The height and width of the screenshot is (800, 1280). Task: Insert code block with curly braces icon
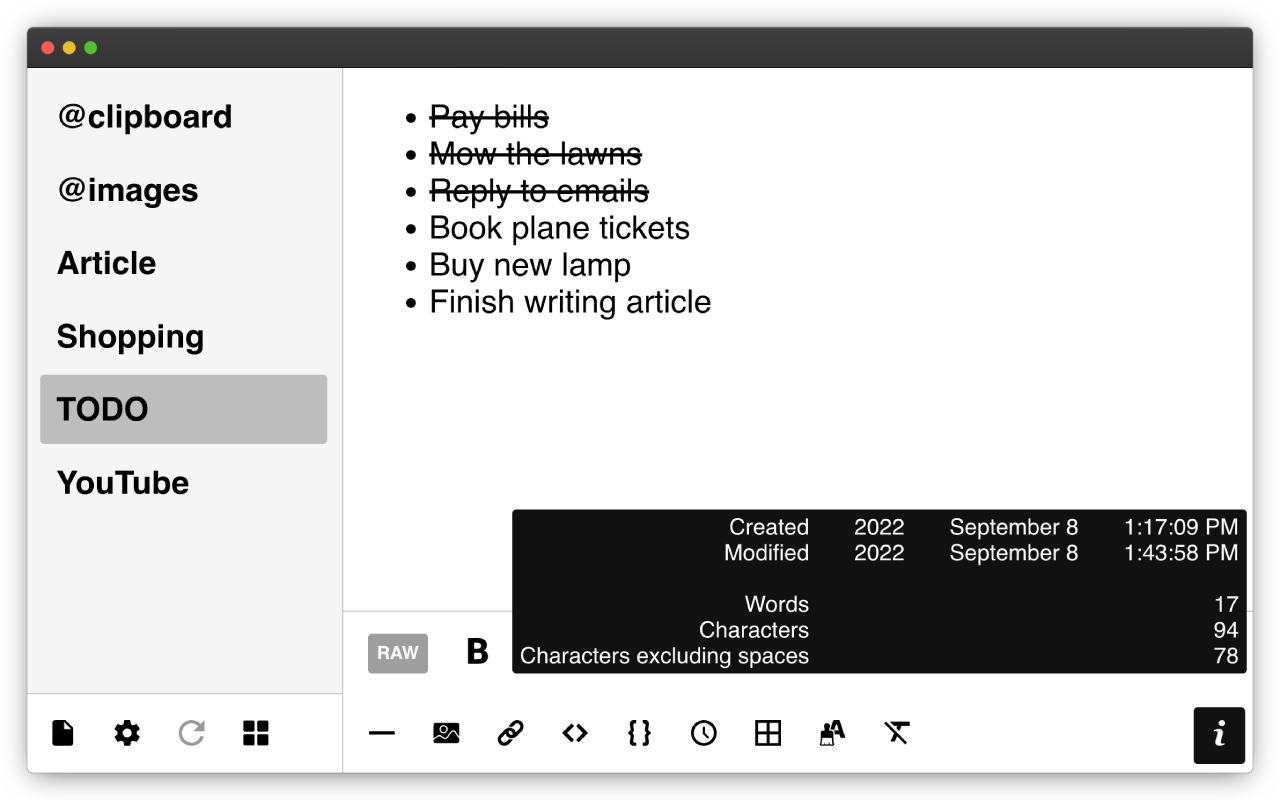click(x=639, y=733)
